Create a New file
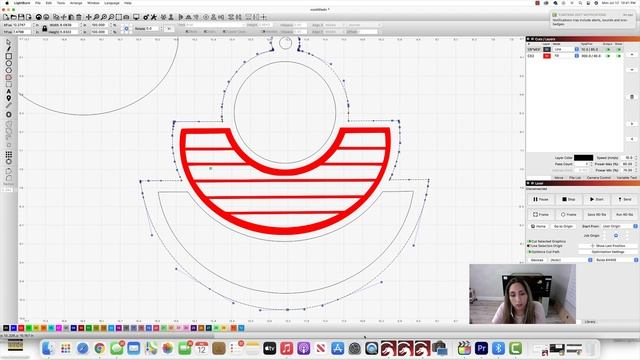 pyautogui.click(x=6, y=17)
